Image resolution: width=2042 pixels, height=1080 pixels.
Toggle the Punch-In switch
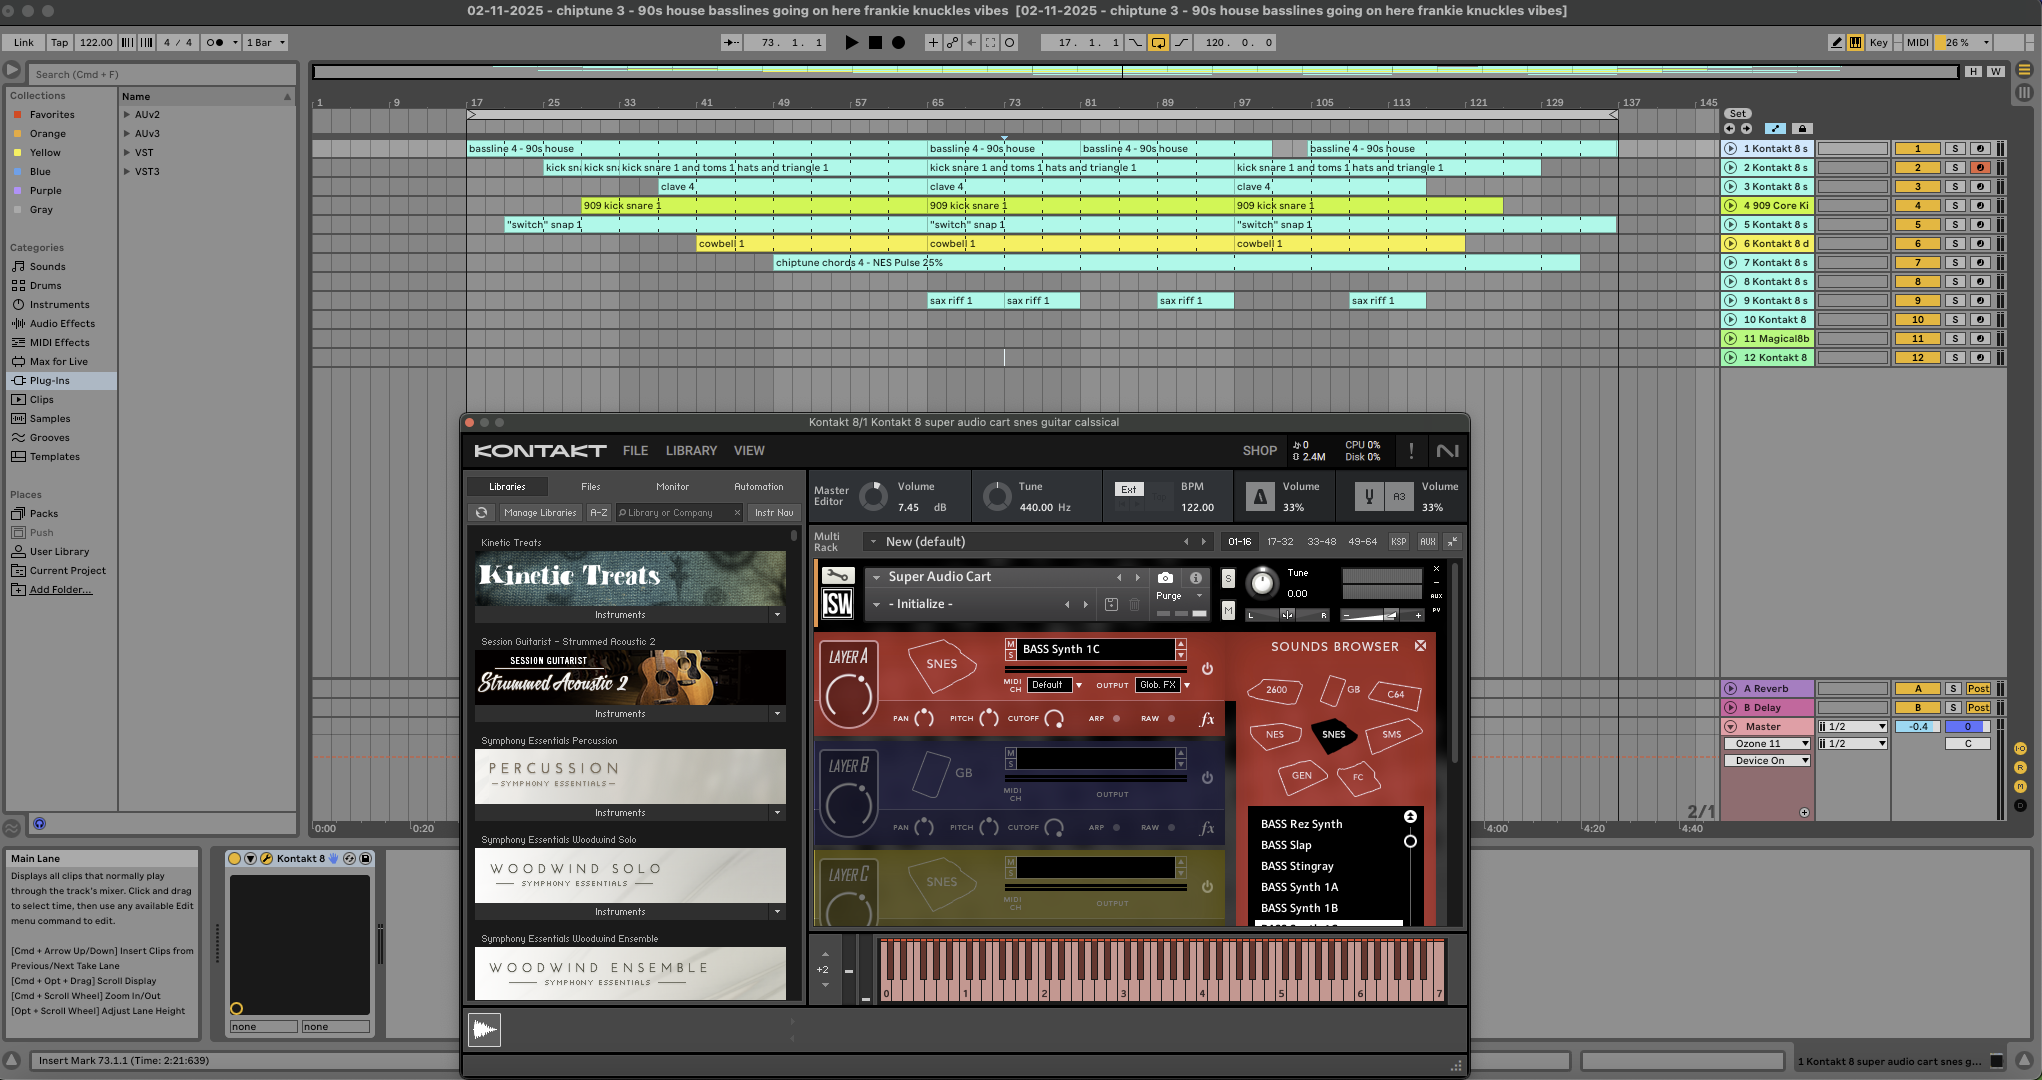(1135, 42)
